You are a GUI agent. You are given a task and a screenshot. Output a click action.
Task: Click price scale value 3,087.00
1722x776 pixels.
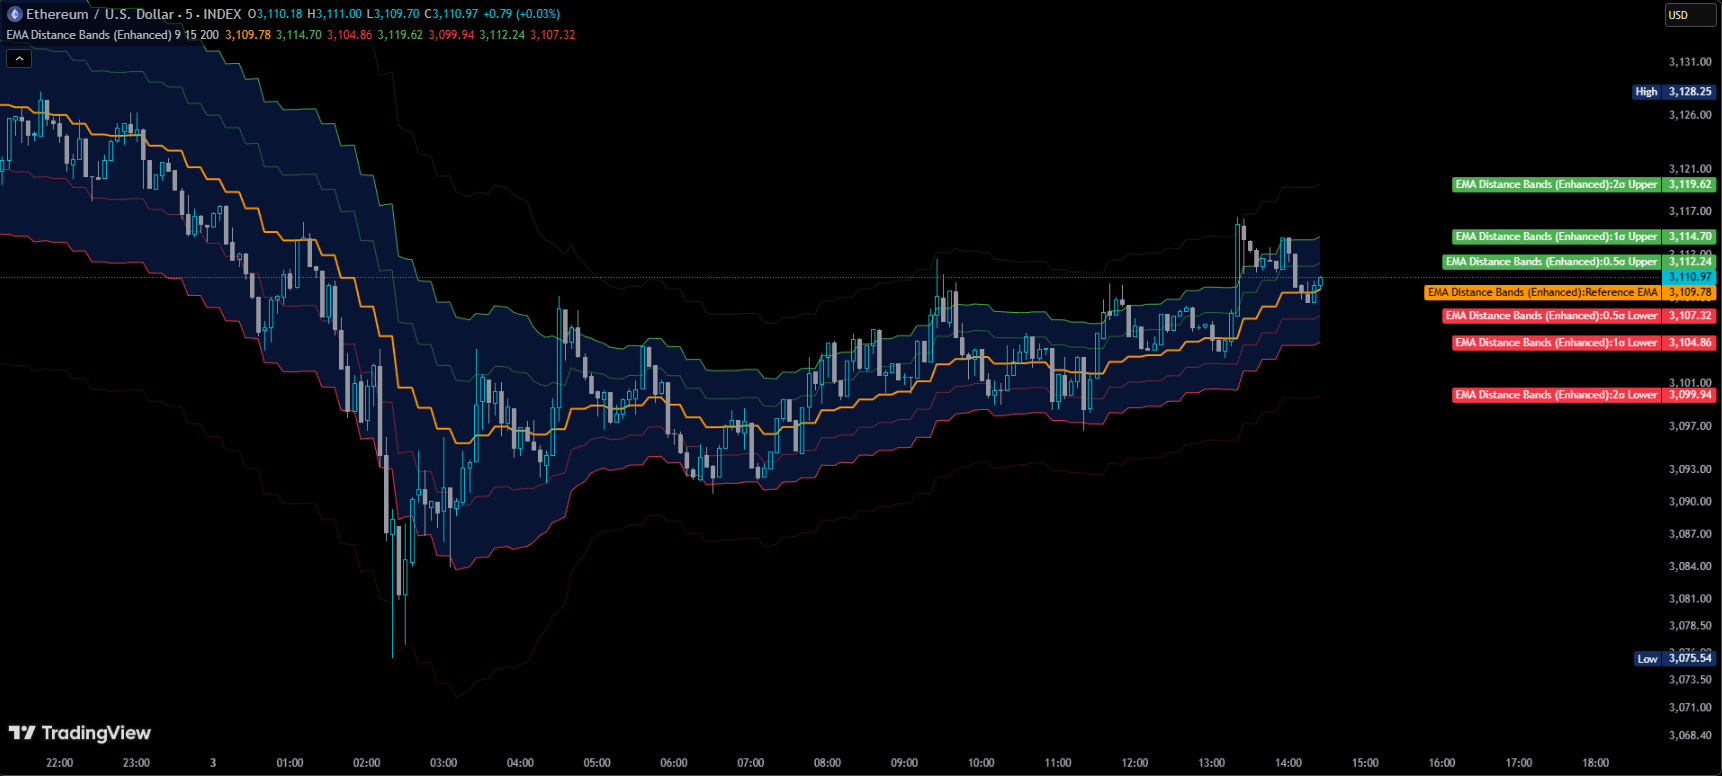1690,534
